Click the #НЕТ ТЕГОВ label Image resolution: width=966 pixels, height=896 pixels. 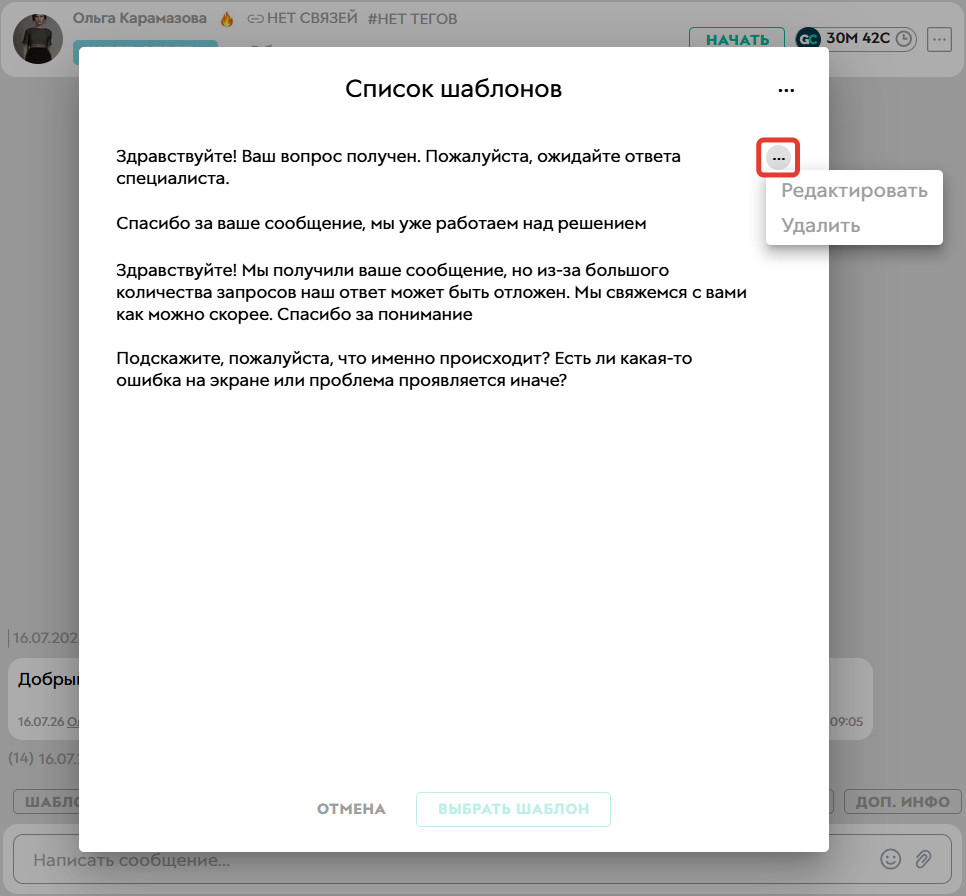412,19
